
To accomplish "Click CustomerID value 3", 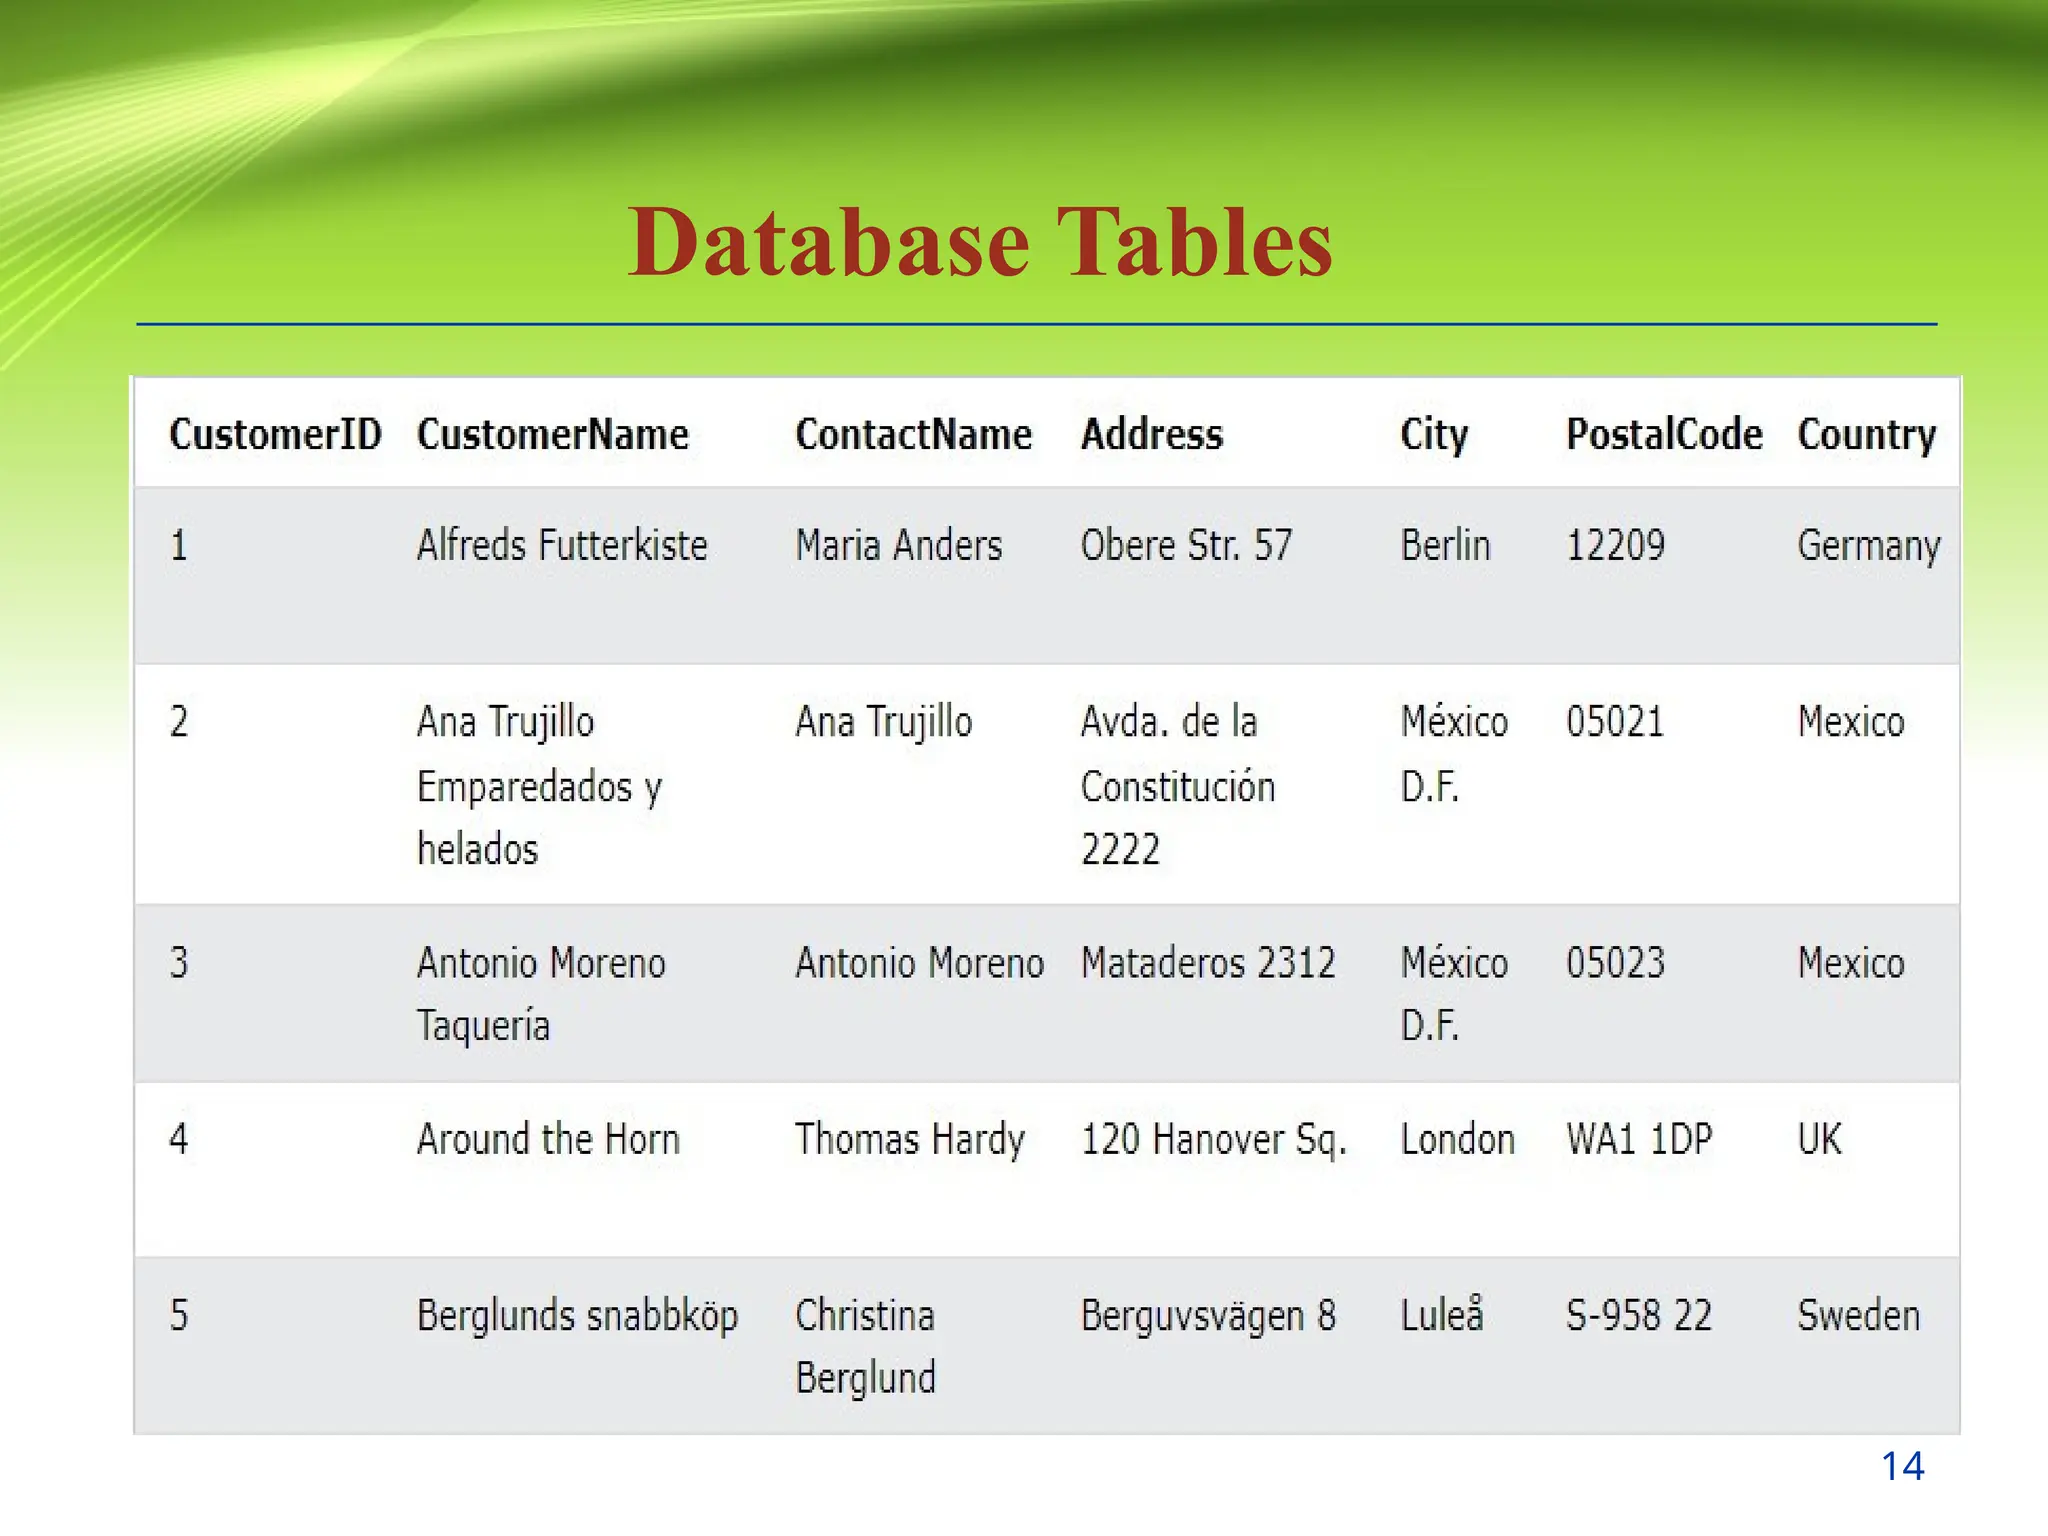I will click(x=178, y=962).
